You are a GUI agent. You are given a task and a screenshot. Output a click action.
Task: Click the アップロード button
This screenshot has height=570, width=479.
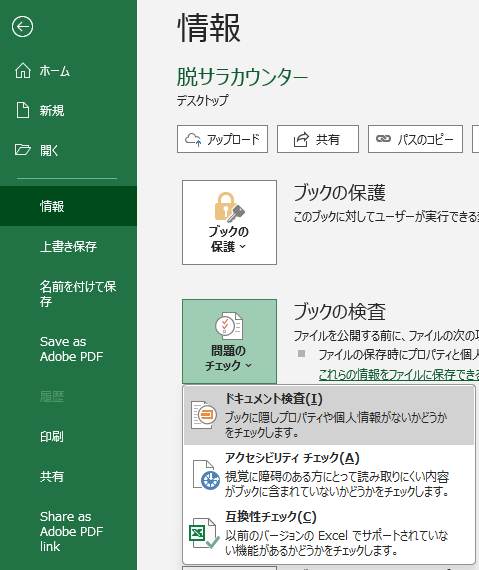tap(222, 139)
